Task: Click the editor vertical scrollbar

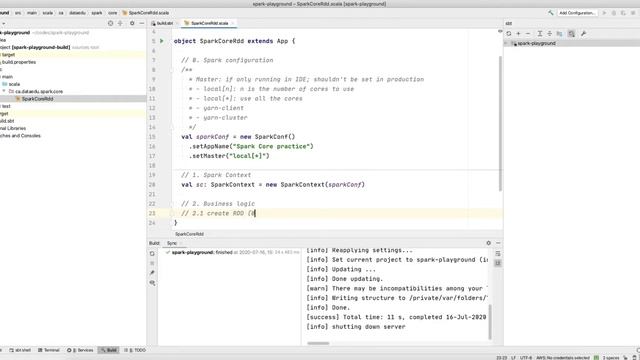Action: point(500,123)
